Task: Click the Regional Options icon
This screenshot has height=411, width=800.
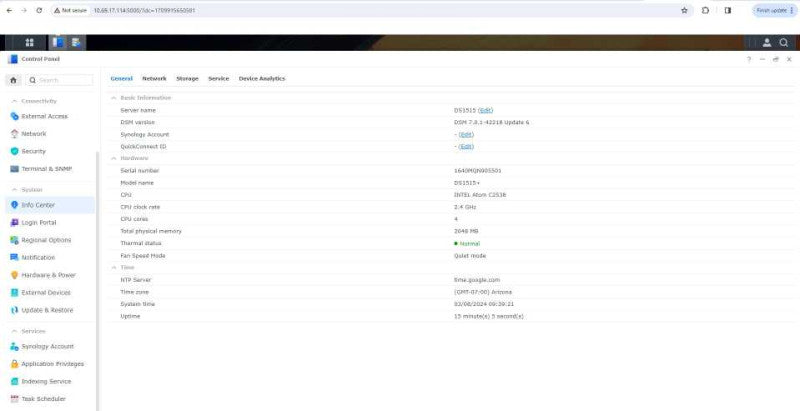Action: coord(14,240)
